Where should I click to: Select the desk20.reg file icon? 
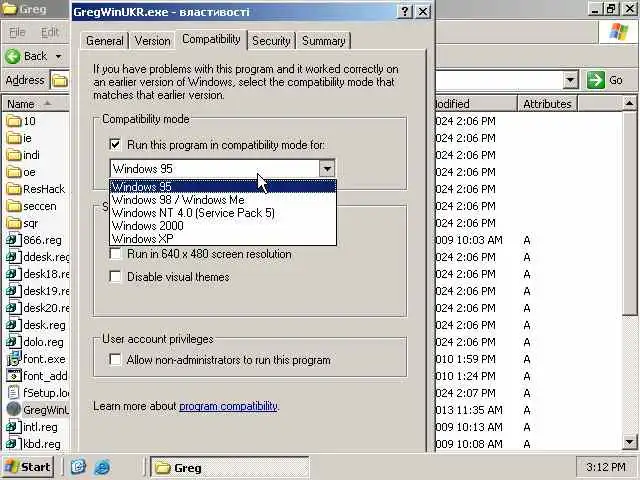pos(14,308)
